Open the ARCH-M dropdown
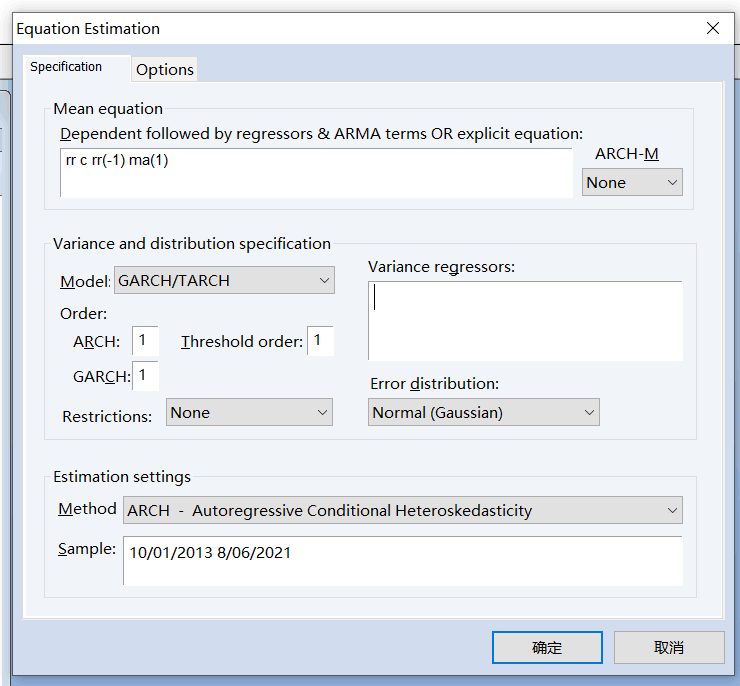740x686 pixels. coord(632,182)
